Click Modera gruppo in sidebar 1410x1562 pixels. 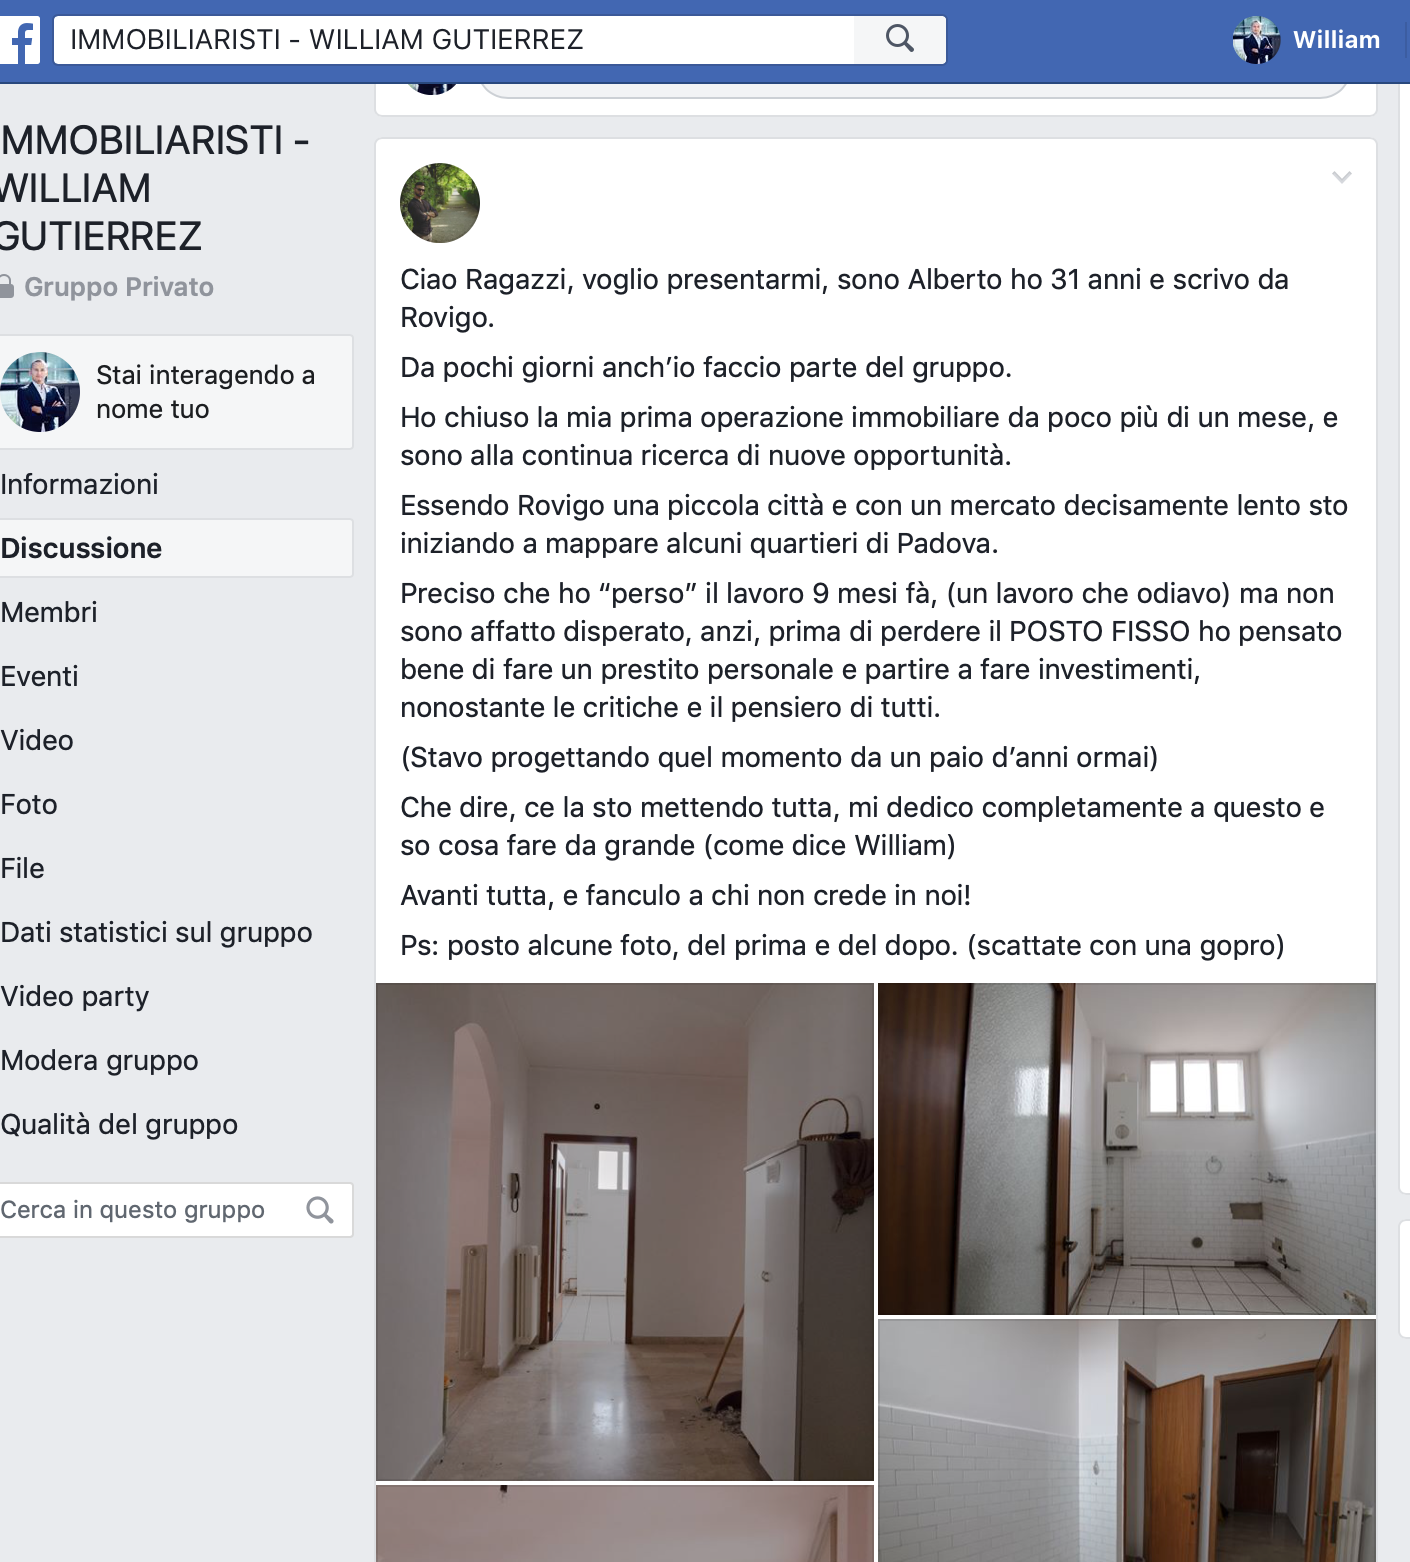(99, 1060)
